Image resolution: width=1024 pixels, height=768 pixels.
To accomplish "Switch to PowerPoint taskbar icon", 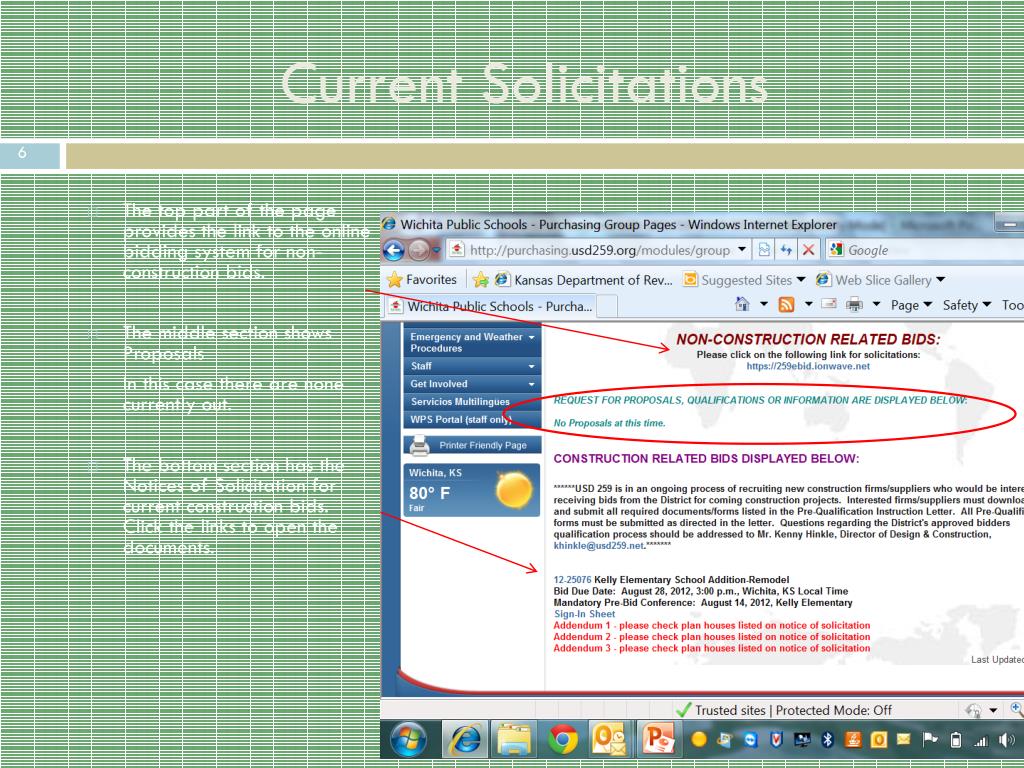I will pyautogui.click(x=659, y=739).
